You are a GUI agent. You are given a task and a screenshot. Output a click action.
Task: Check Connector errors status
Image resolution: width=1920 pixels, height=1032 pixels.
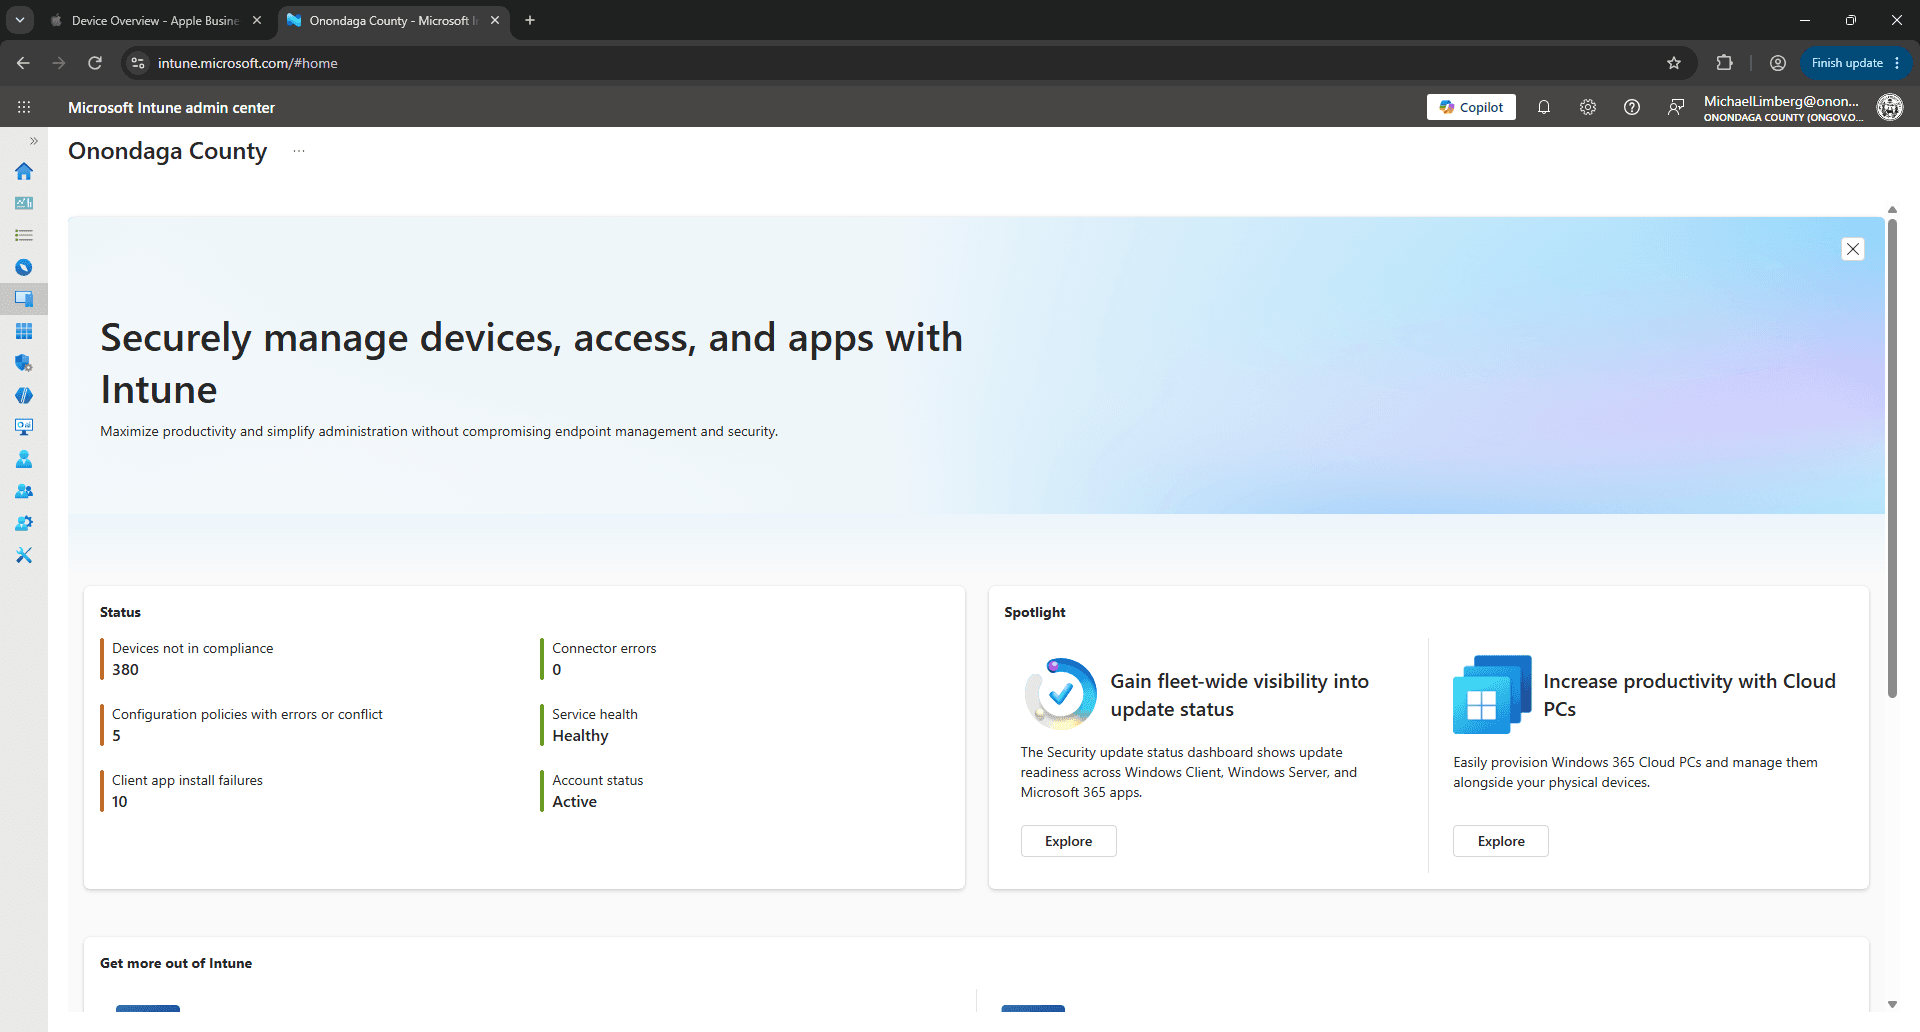(604, 659)
